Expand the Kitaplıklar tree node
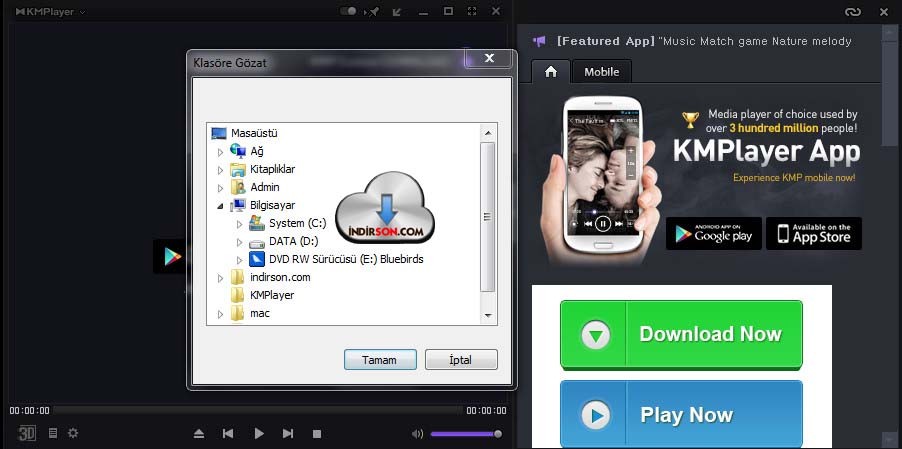 220,170
